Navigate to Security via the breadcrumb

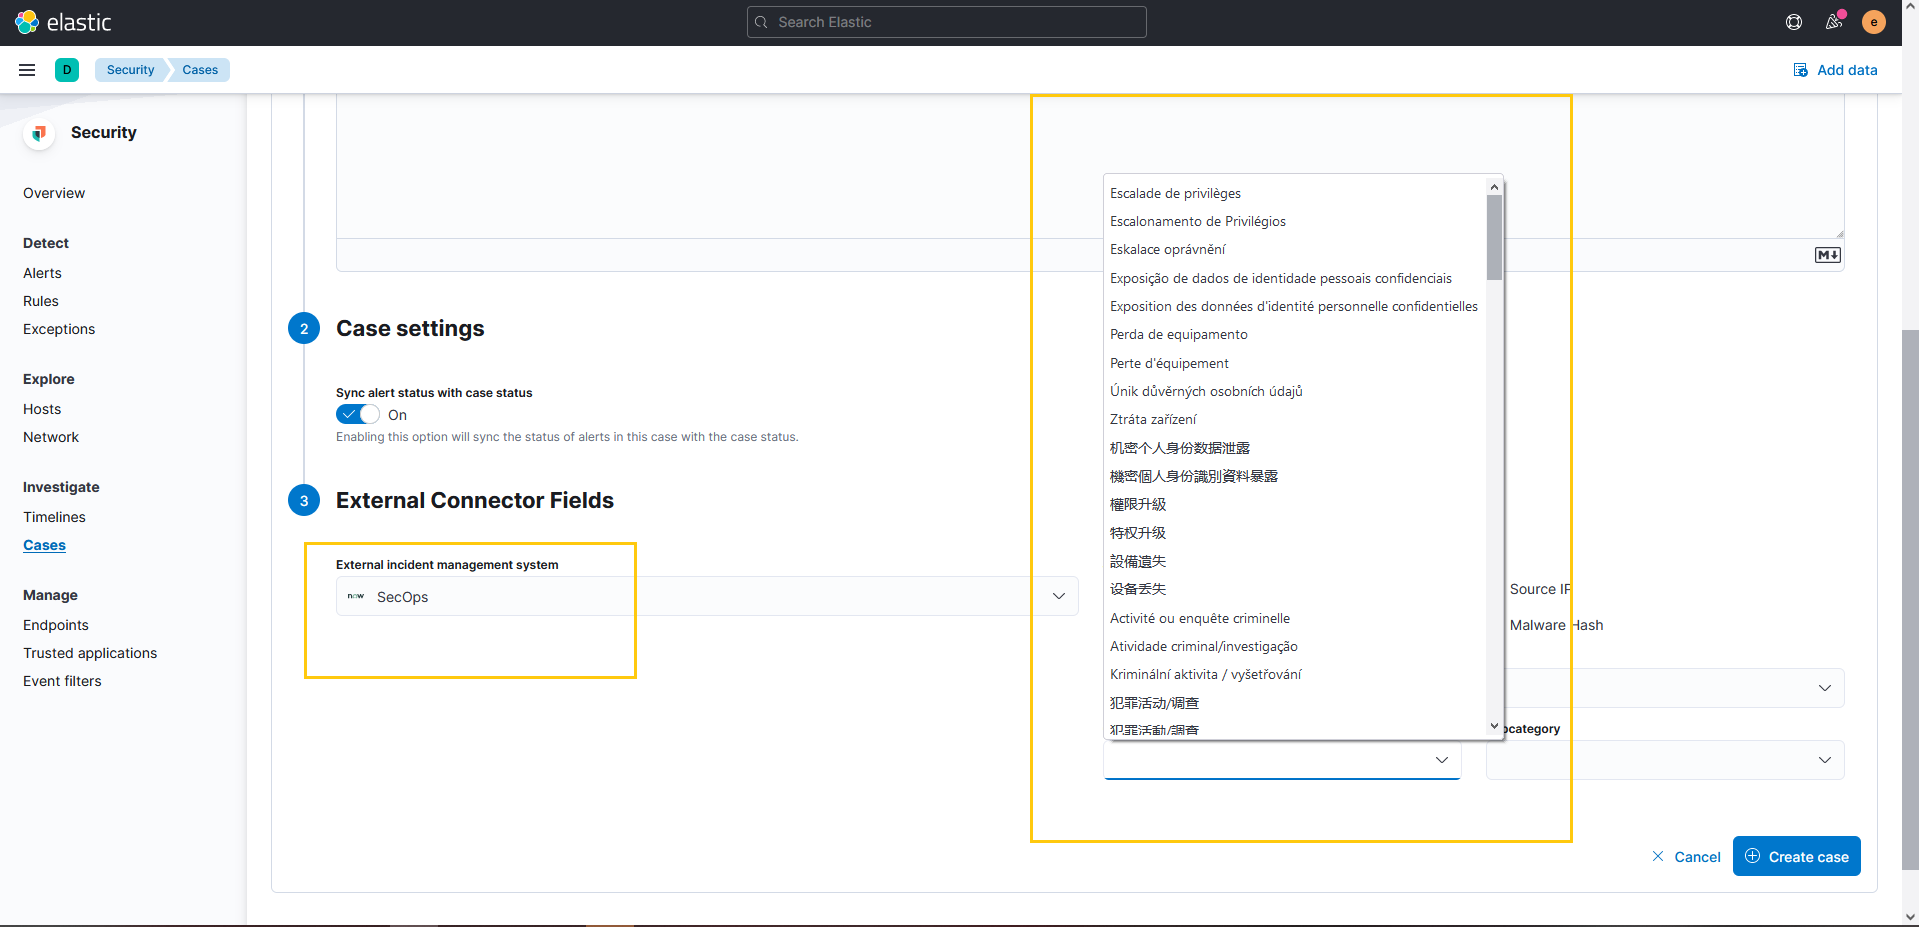(x=129, y=70)
